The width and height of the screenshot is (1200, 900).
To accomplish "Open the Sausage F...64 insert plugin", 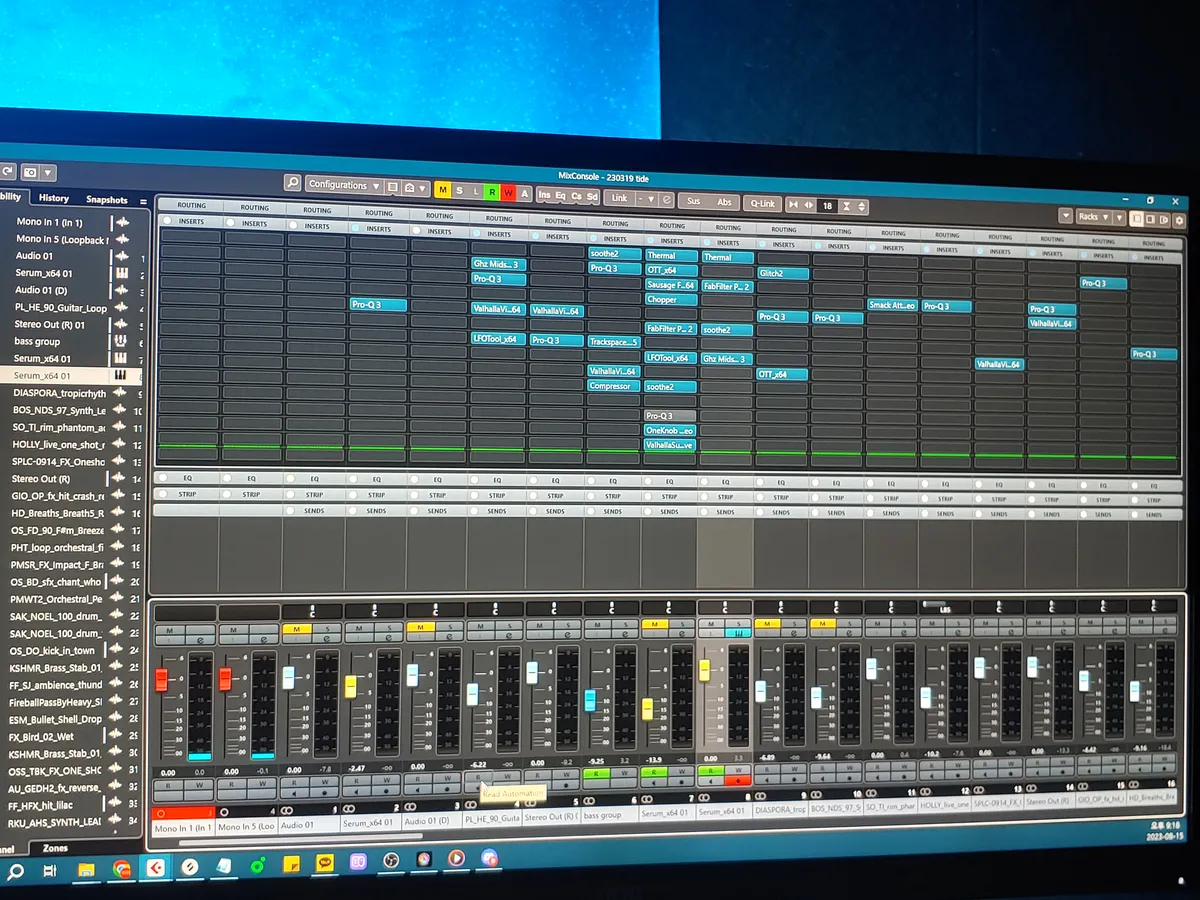I will point(670,285).
